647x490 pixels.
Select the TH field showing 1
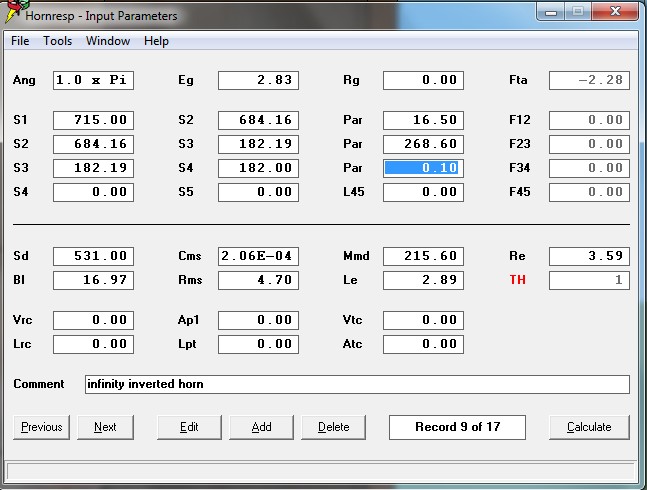click(x=589, y=280)
